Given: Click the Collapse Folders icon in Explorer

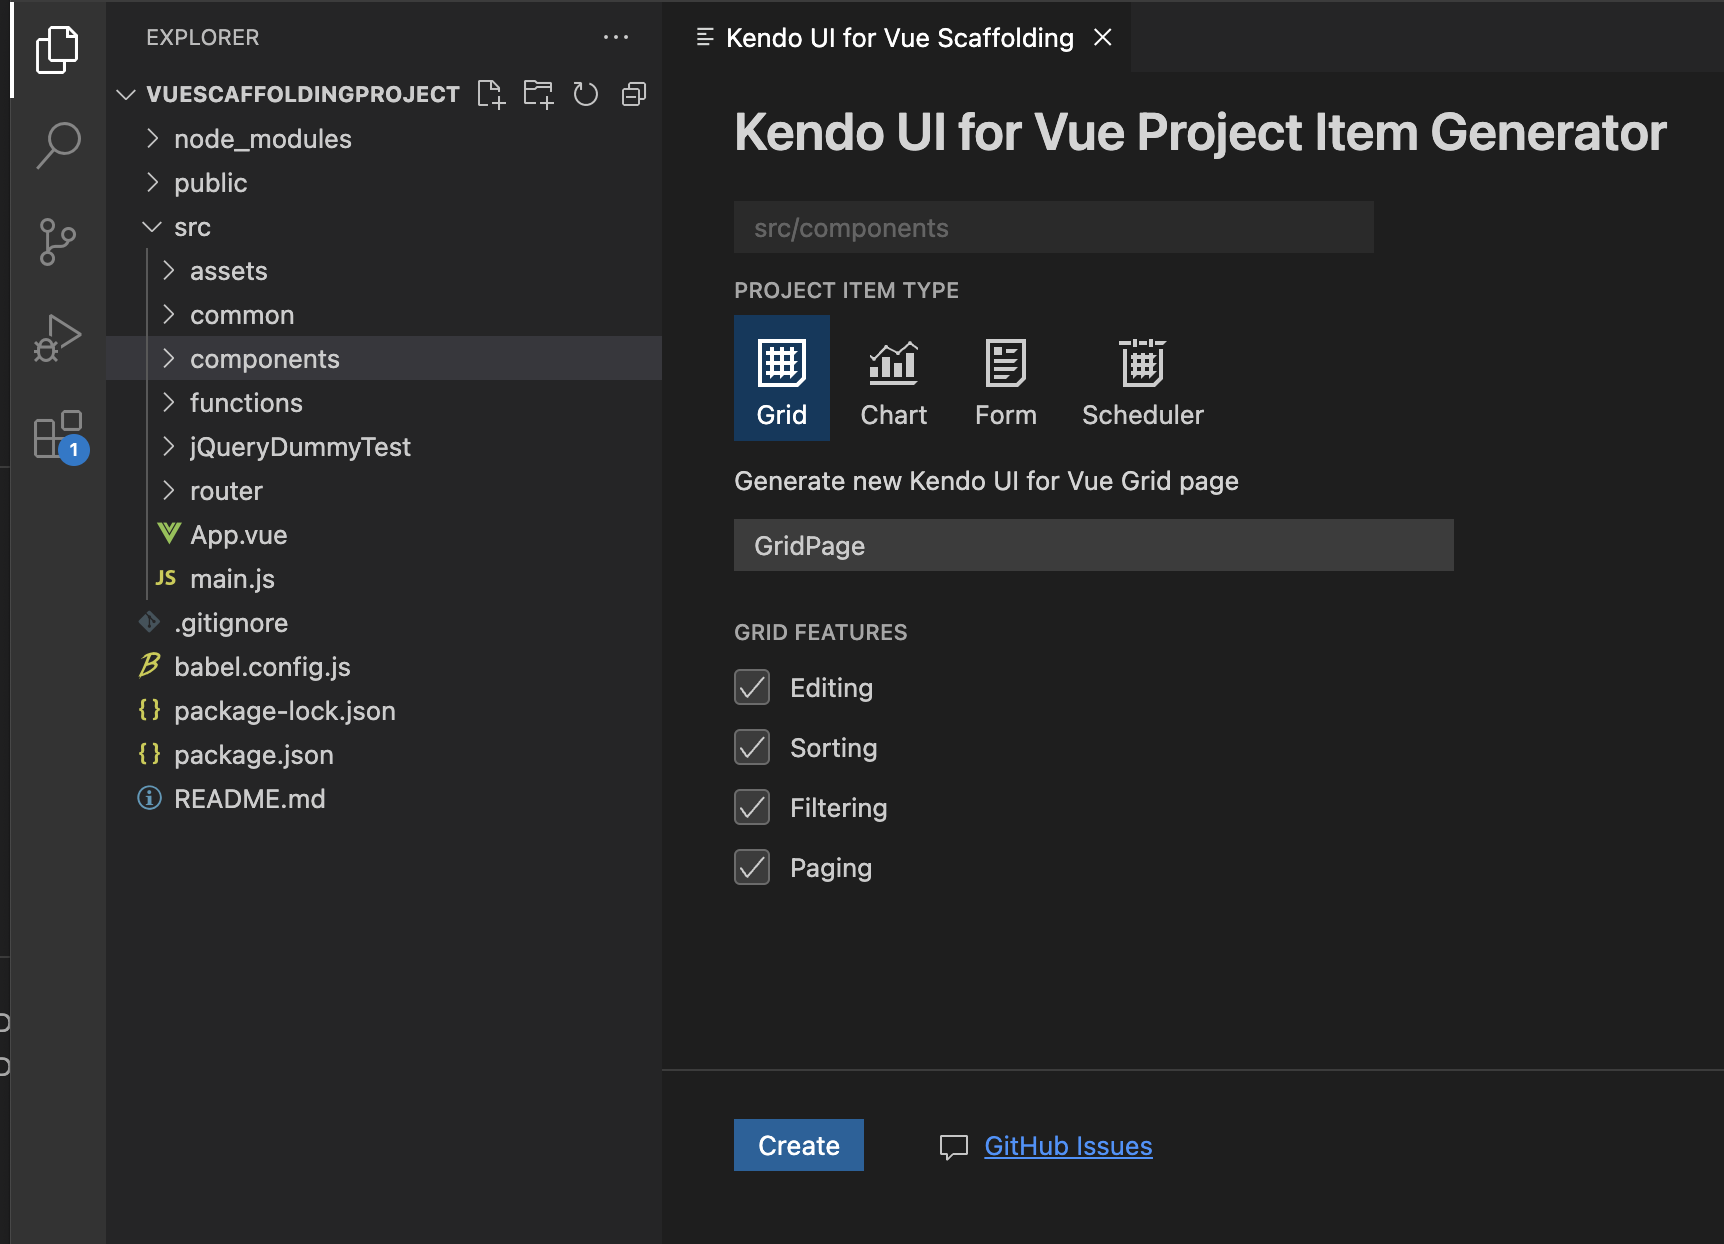Looking at the screenshot, I should tap(633, 94).
